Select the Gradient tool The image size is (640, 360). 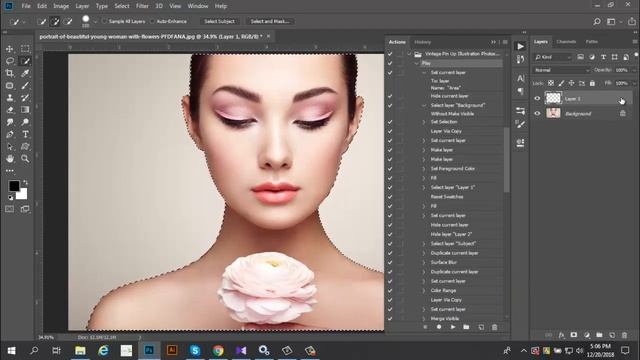click(25, 110)
